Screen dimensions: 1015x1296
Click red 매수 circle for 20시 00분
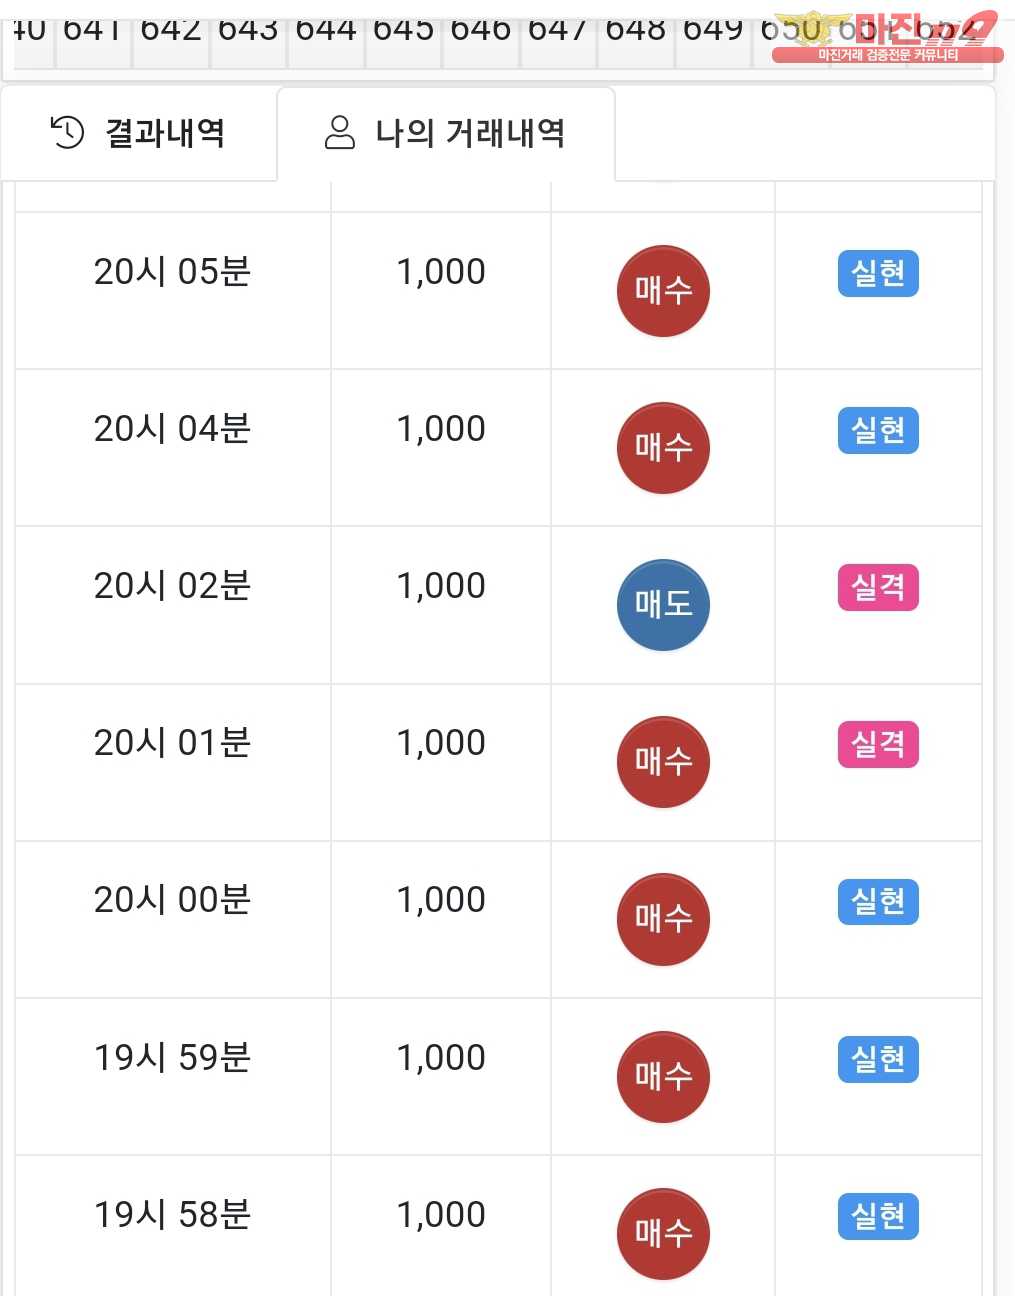point(663,919)
